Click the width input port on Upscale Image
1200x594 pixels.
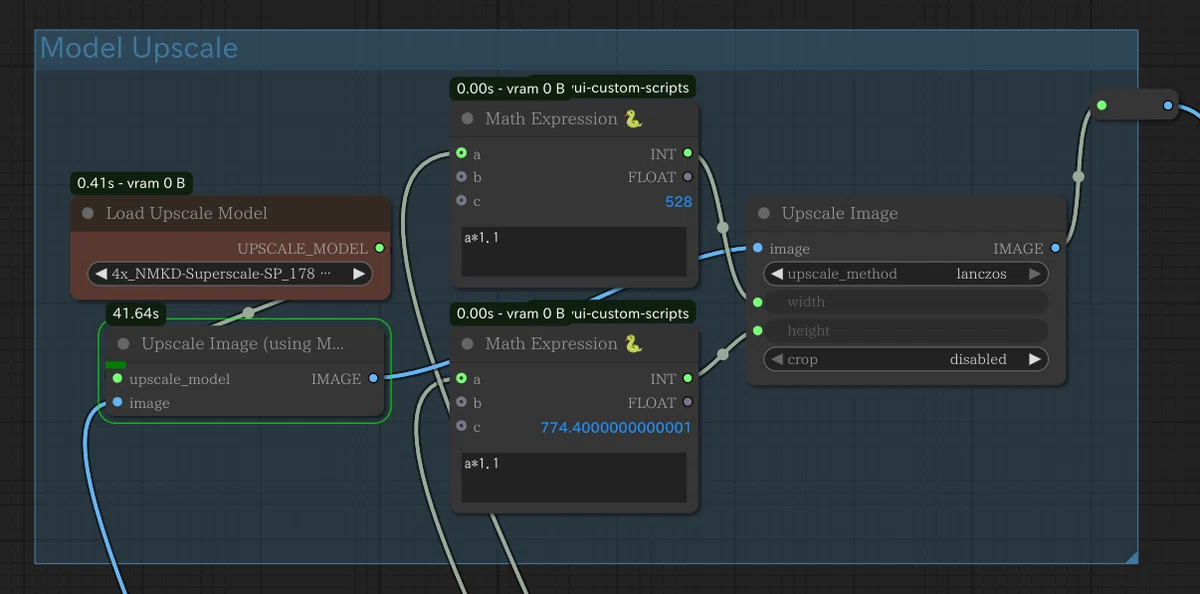click(757, 302)
